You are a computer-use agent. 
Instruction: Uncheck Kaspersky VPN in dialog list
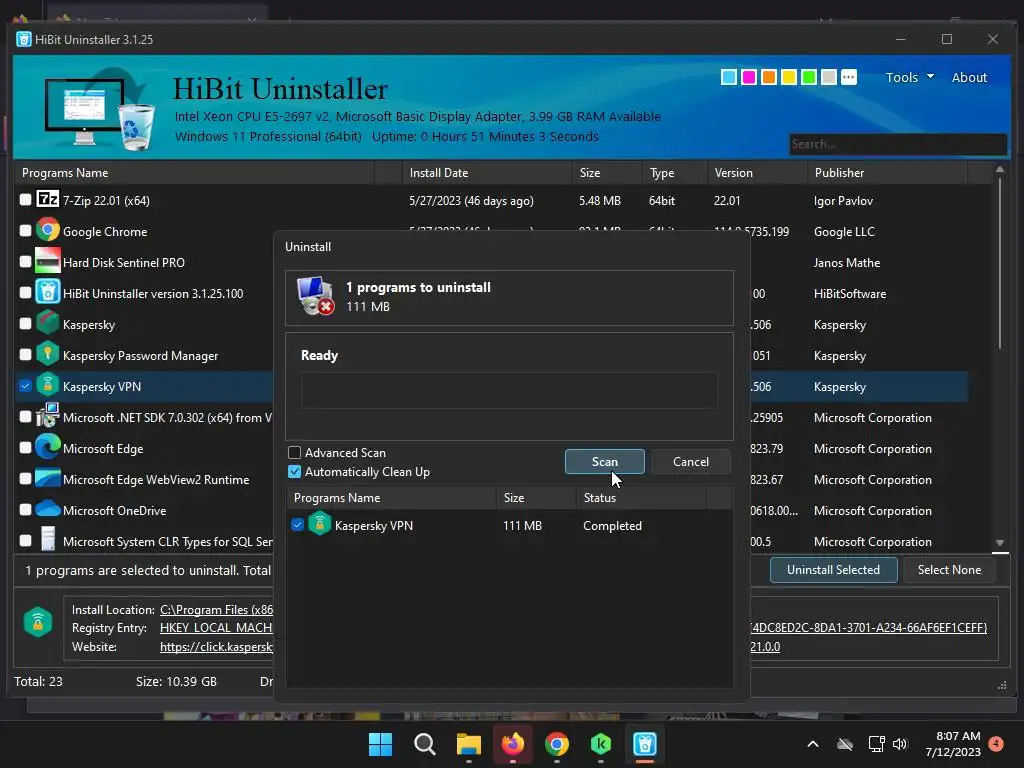pos(297,524)
